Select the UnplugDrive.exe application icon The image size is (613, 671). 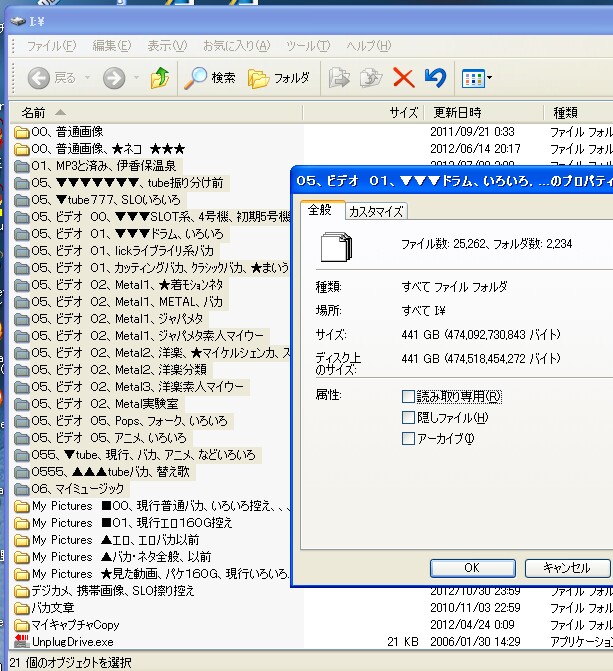(x=21, y=641)
